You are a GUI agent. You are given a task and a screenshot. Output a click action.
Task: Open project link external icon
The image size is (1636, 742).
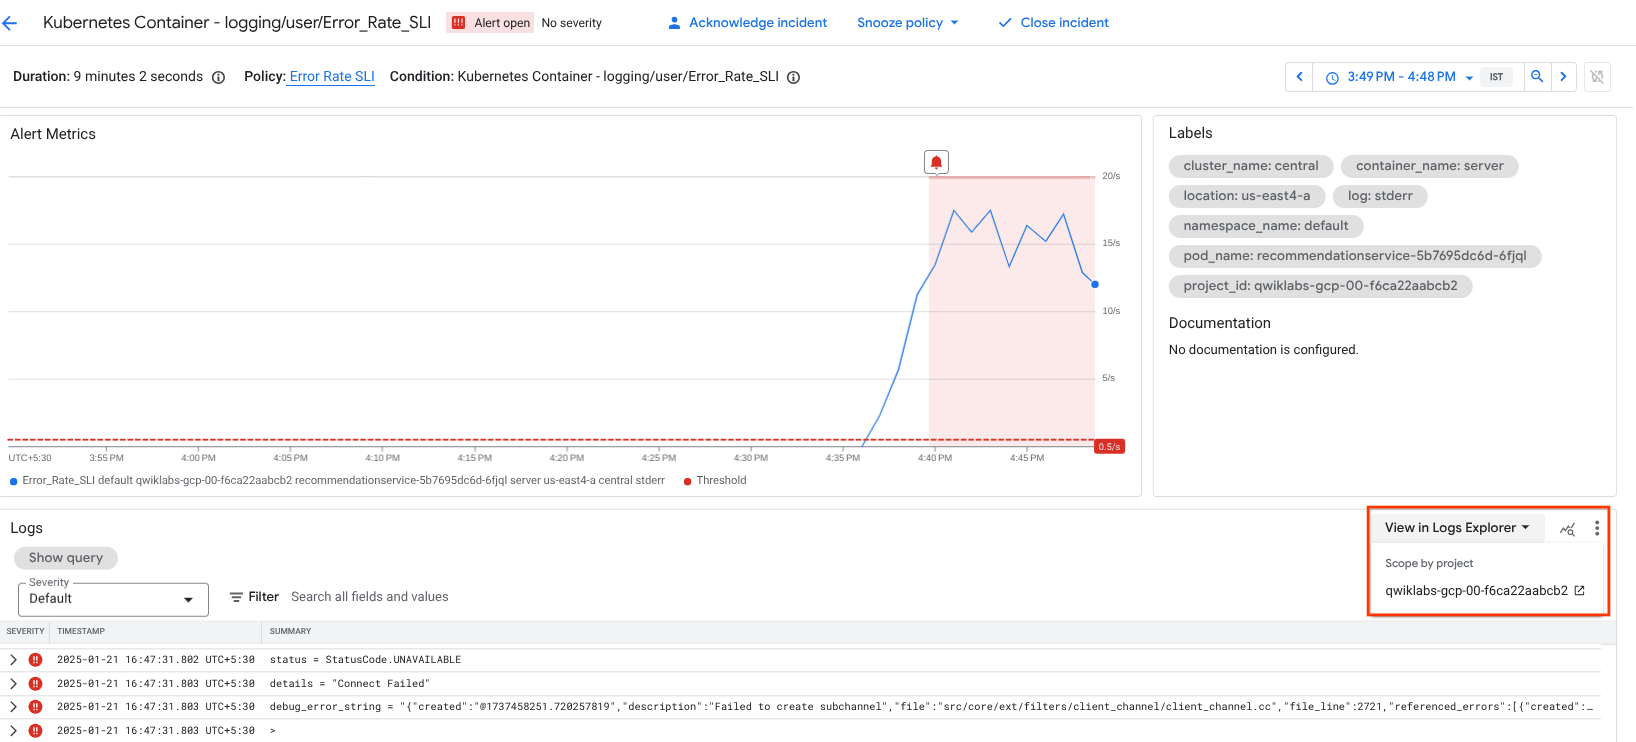(x=1580, y=591)
